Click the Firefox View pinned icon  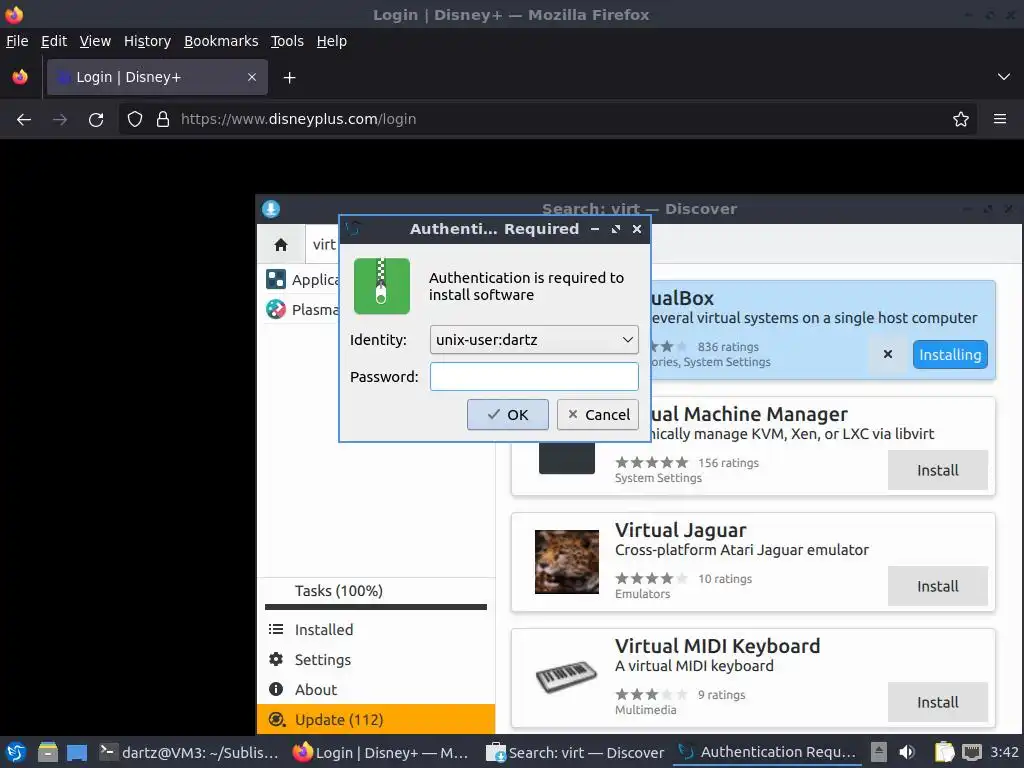pos(20,77)
